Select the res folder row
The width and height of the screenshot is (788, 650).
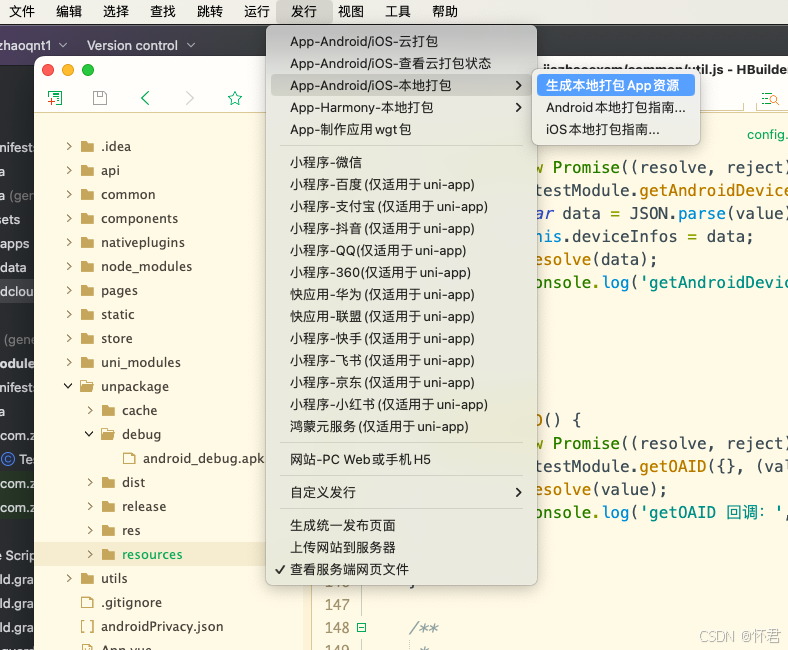150,530
